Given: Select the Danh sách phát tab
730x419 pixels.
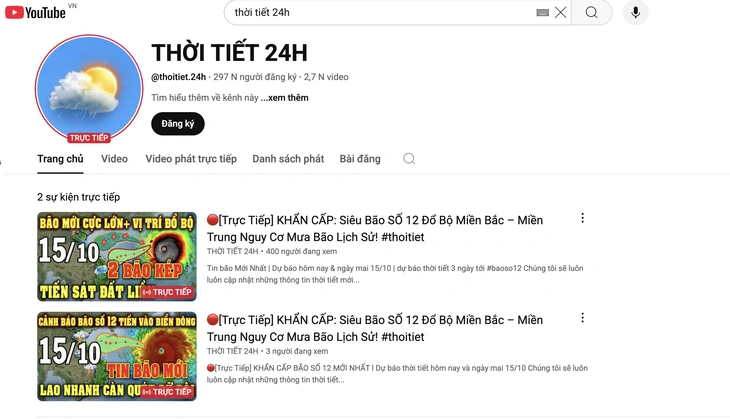Looking at the screenshot, I should click(x=288, y=159).
